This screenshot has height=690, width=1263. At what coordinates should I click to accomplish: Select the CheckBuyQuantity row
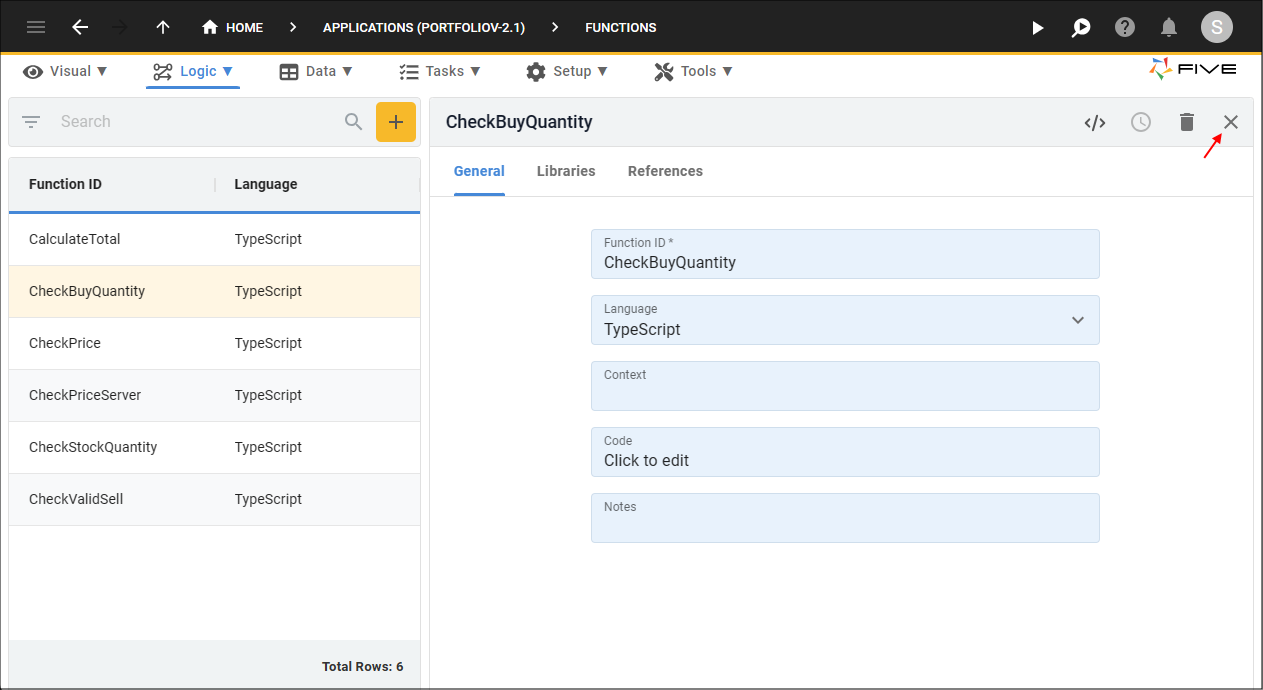214,292
